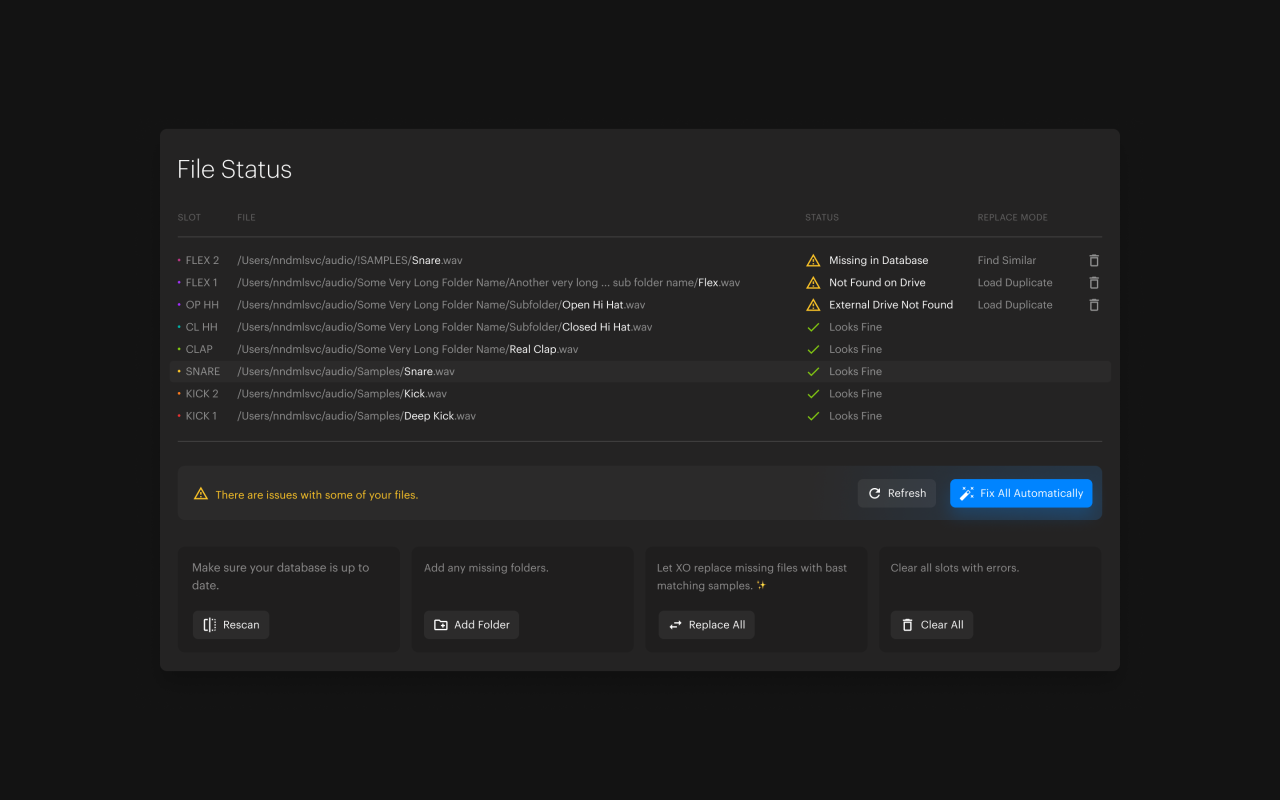This screenshot has width=1280, height=800.
Task: Rescan the sample database
Action: pos(231,625)
